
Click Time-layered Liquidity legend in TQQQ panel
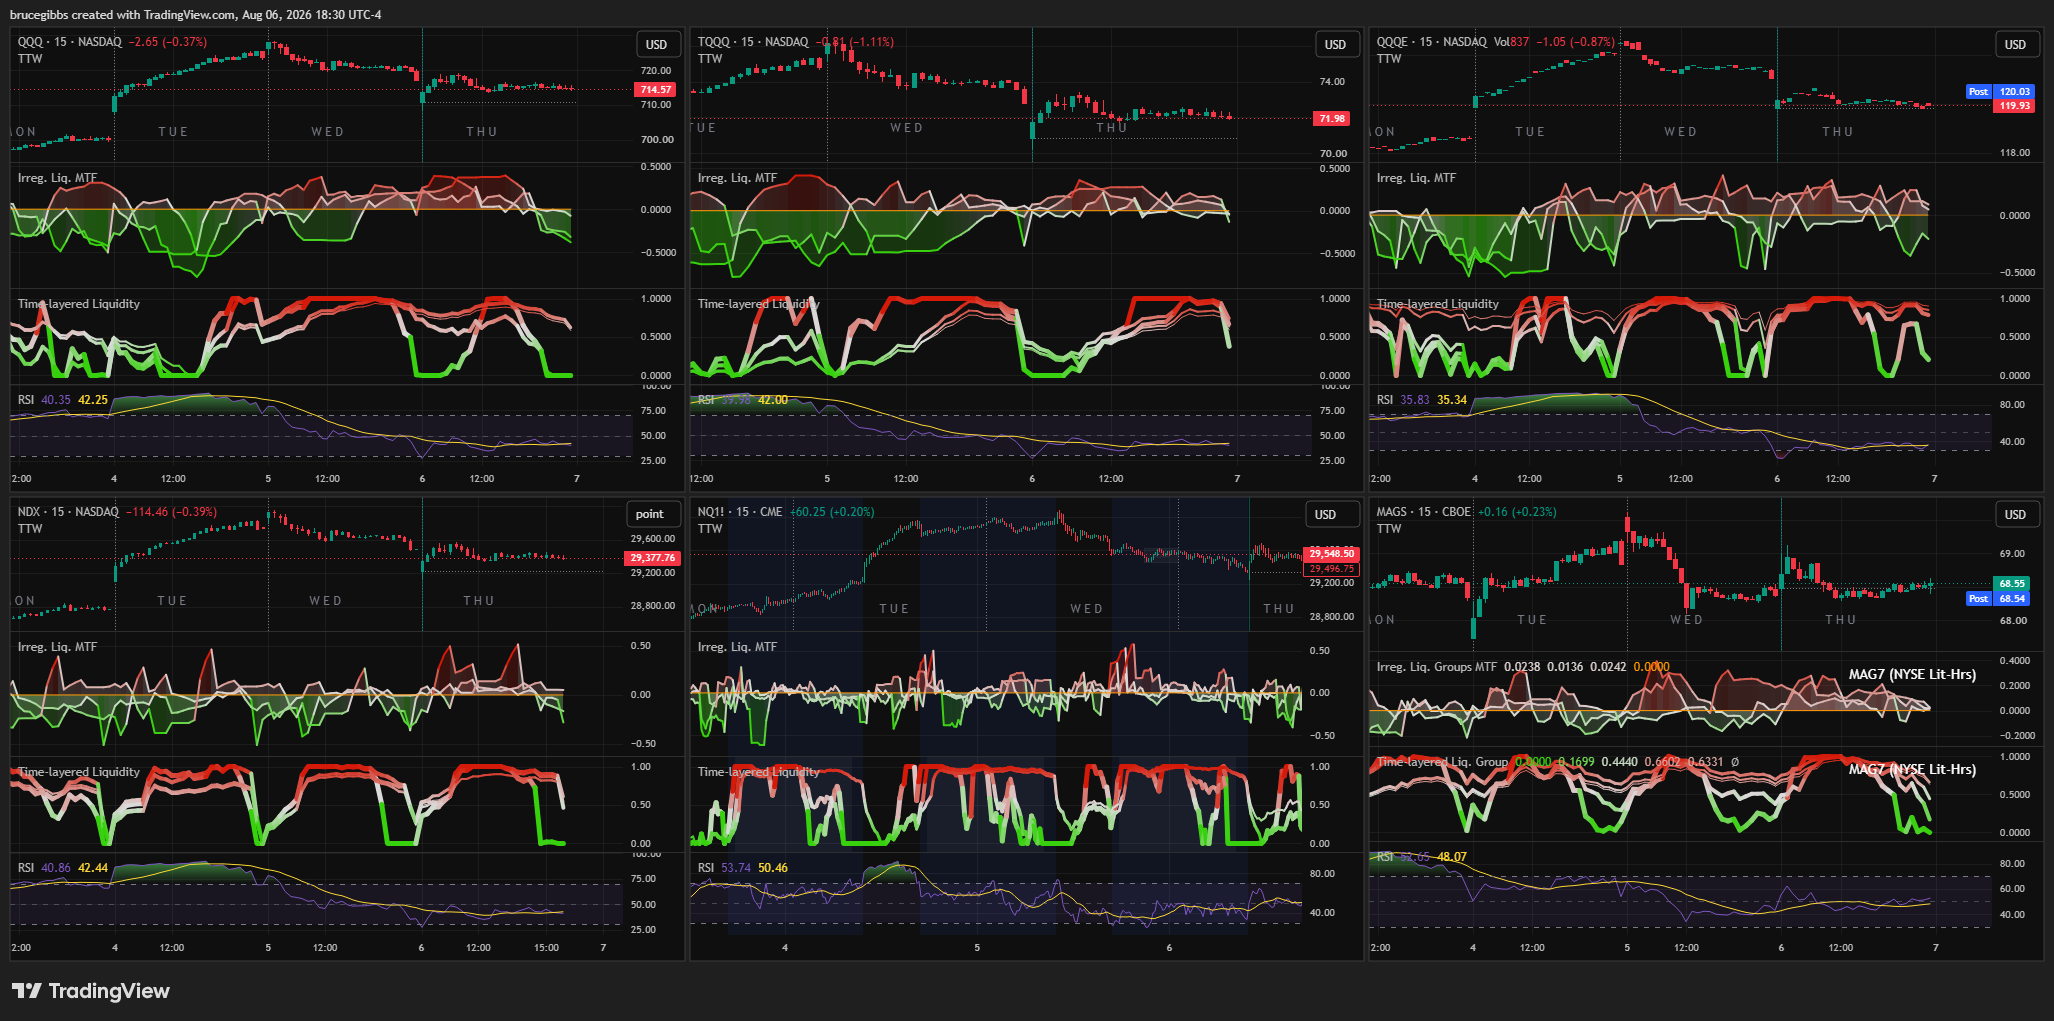tap(759, 304)
